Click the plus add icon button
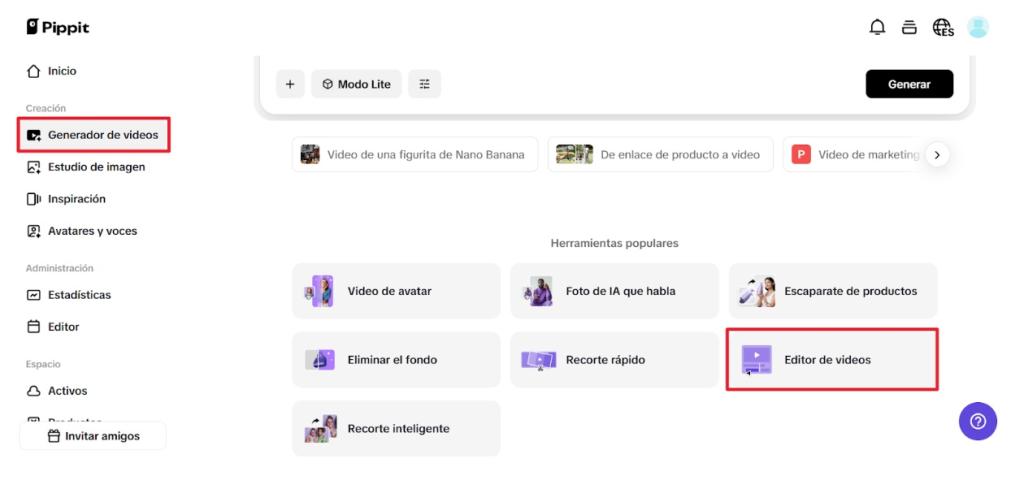 [x=289, y=84]
